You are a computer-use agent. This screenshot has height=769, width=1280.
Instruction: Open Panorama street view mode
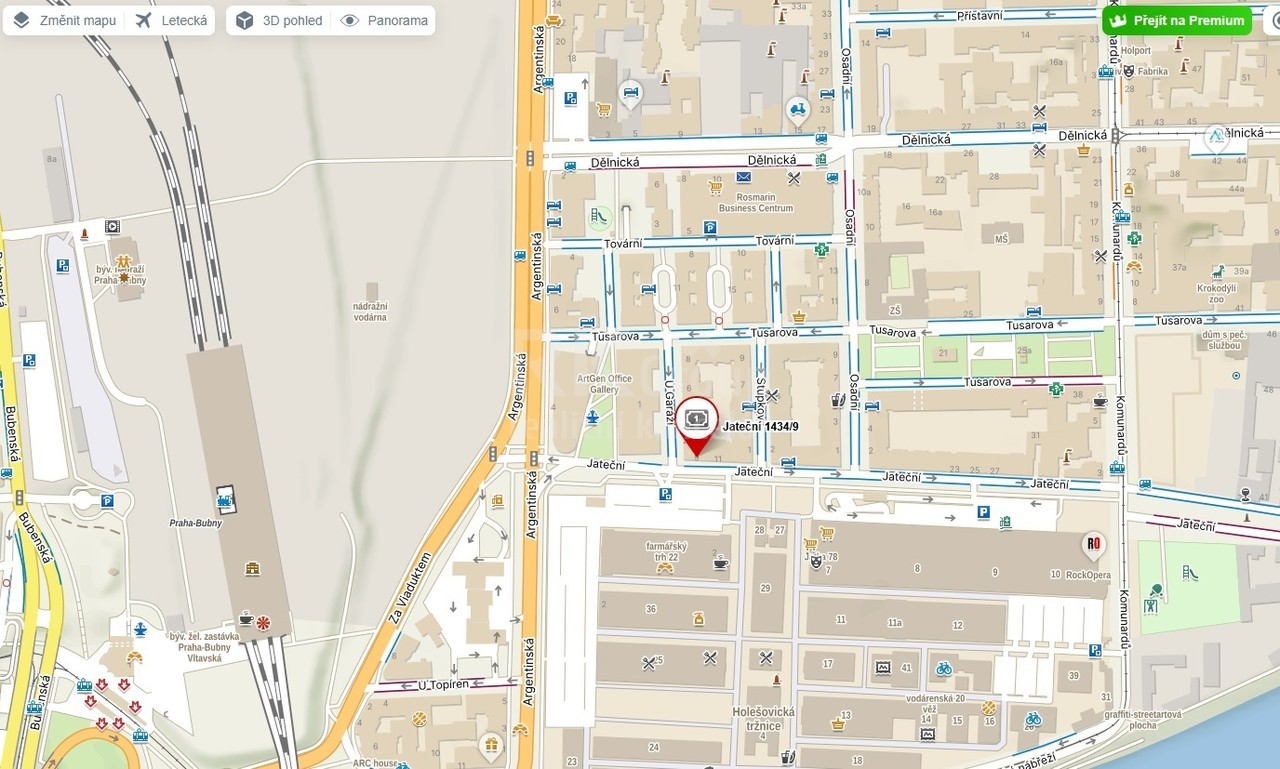coord(384,20)
